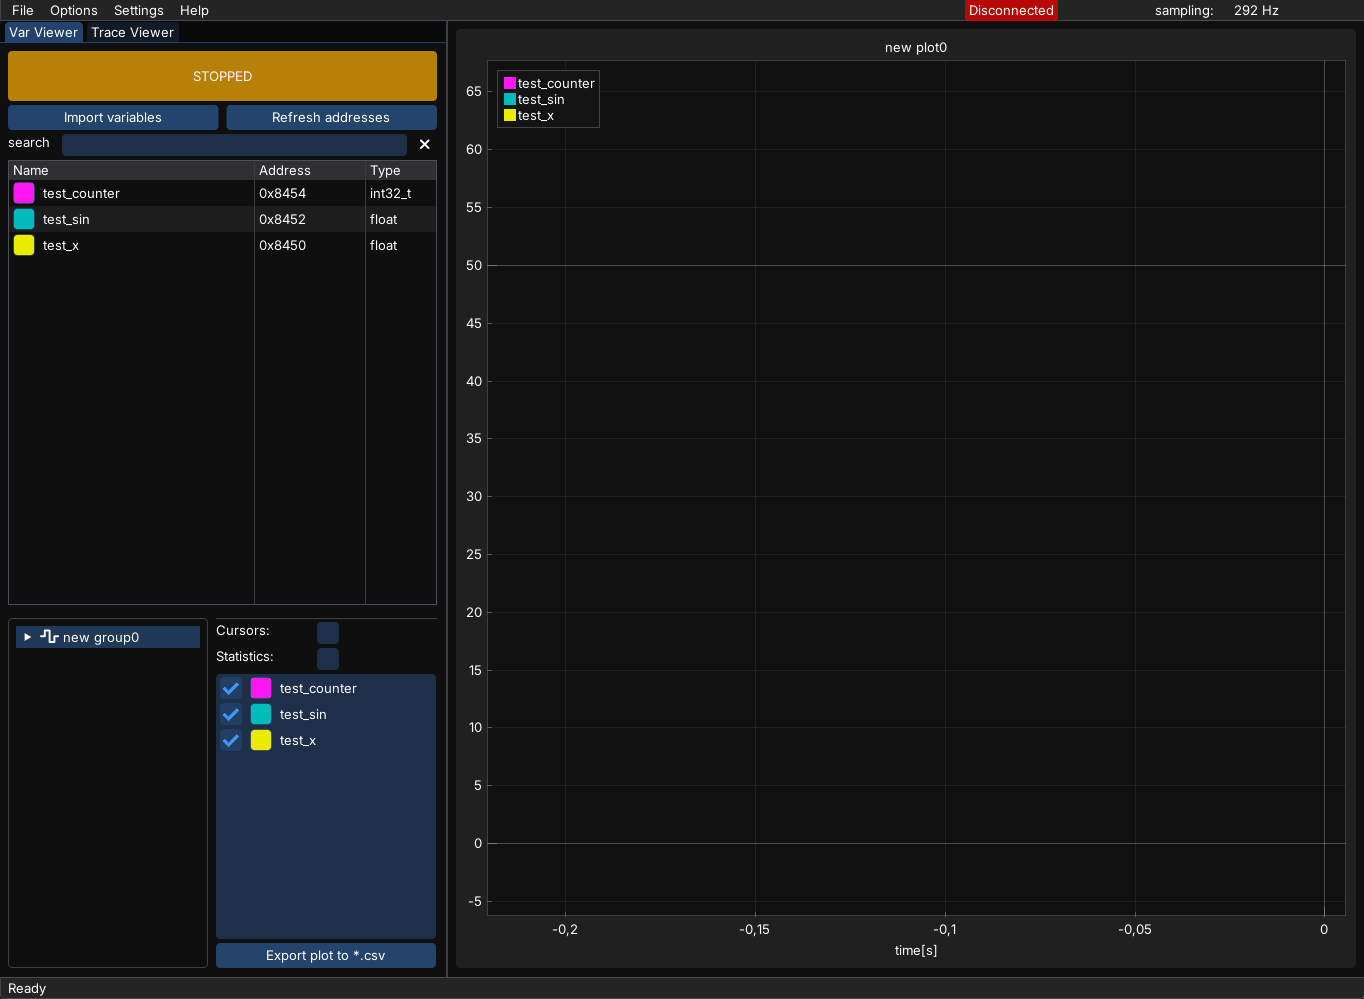This screenshot has width=1364, height=999.
Task: Open color picker for test_counter in variable table
Action: (x=24, y=193)
